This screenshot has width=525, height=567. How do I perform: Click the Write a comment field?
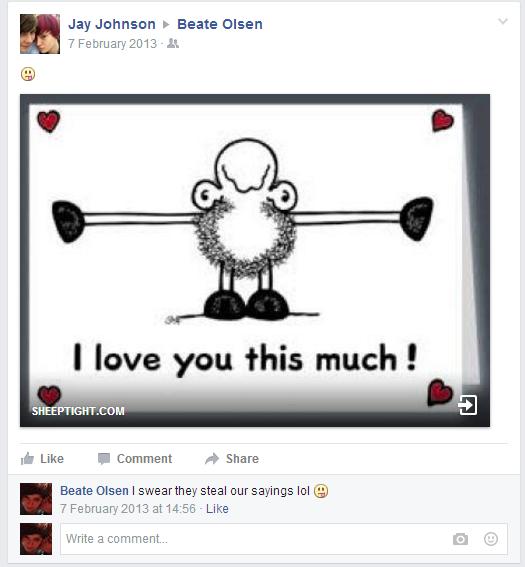[x=284, y=539]
